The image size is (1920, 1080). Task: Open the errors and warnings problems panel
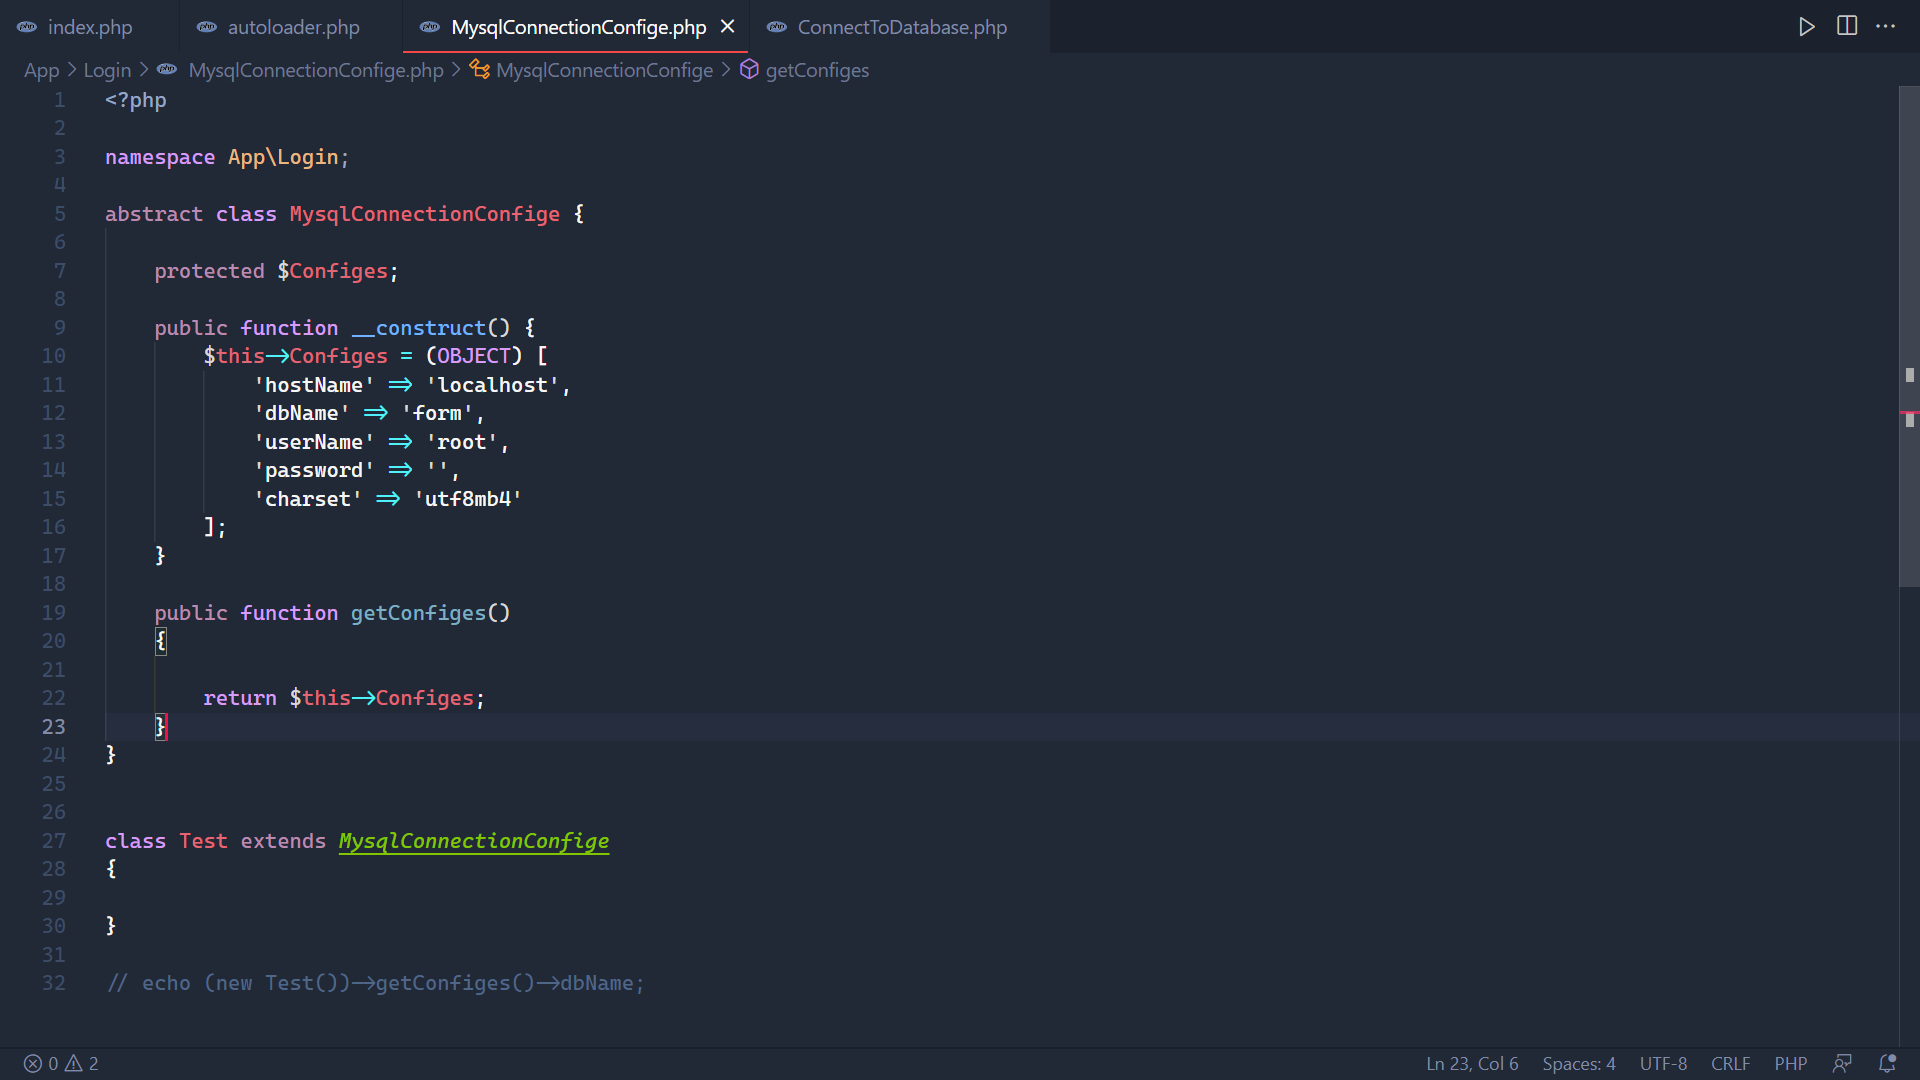point(61,1063)
